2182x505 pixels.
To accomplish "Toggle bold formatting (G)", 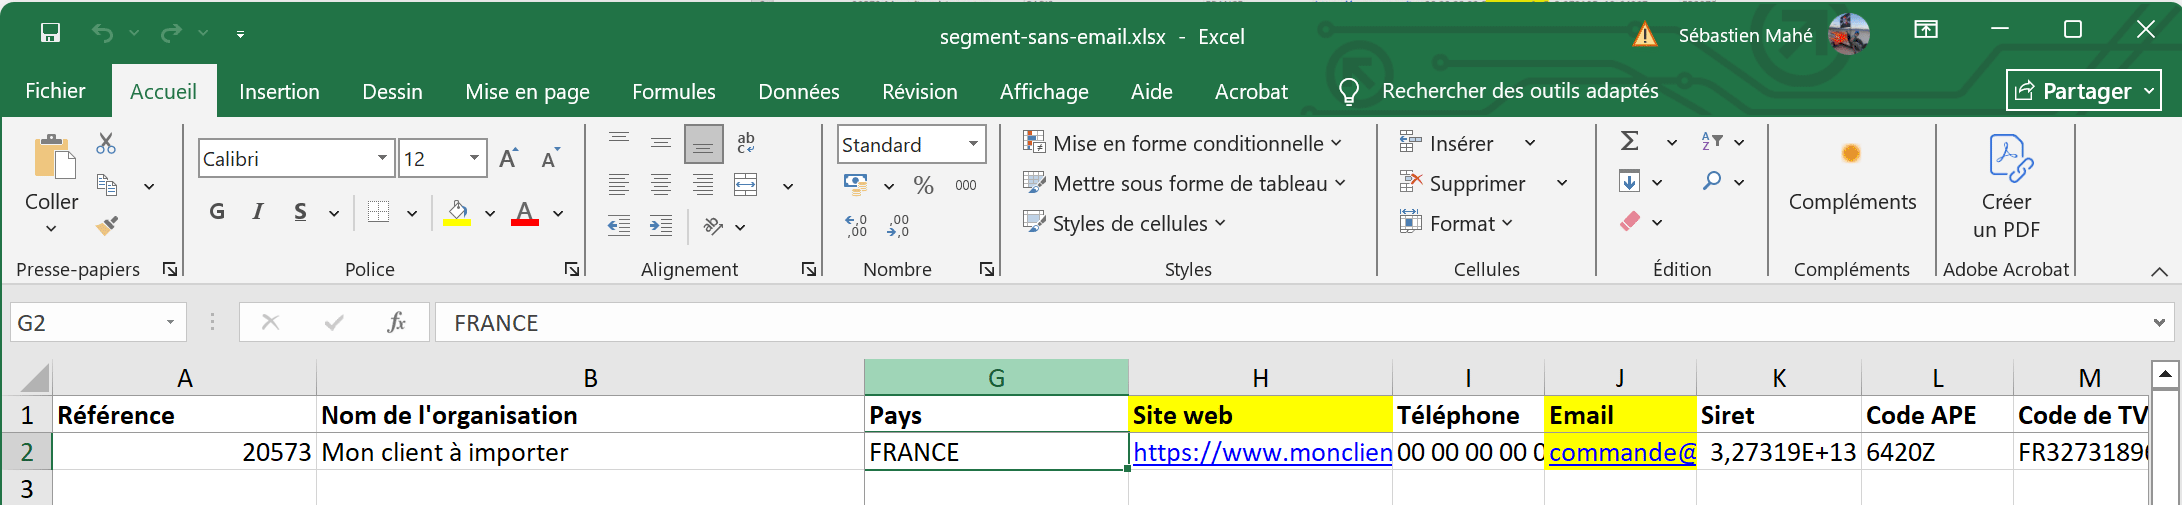I will [217, 212].
